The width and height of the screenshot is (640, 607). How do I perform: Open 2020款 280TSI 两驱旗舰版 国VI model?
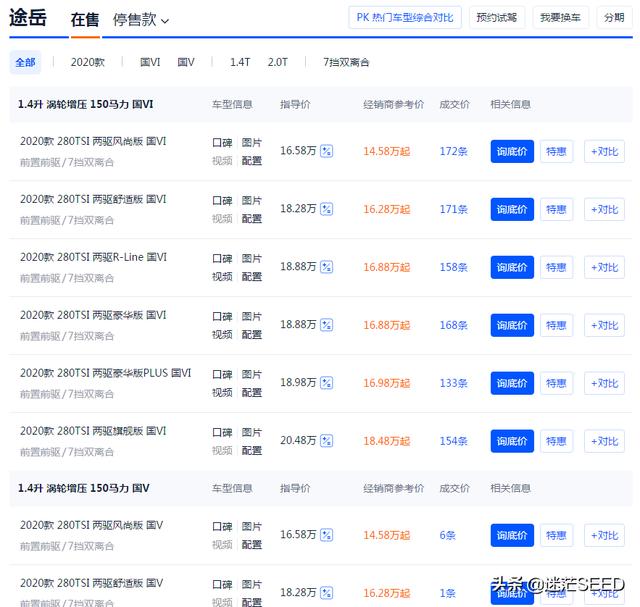pos(93,431)
